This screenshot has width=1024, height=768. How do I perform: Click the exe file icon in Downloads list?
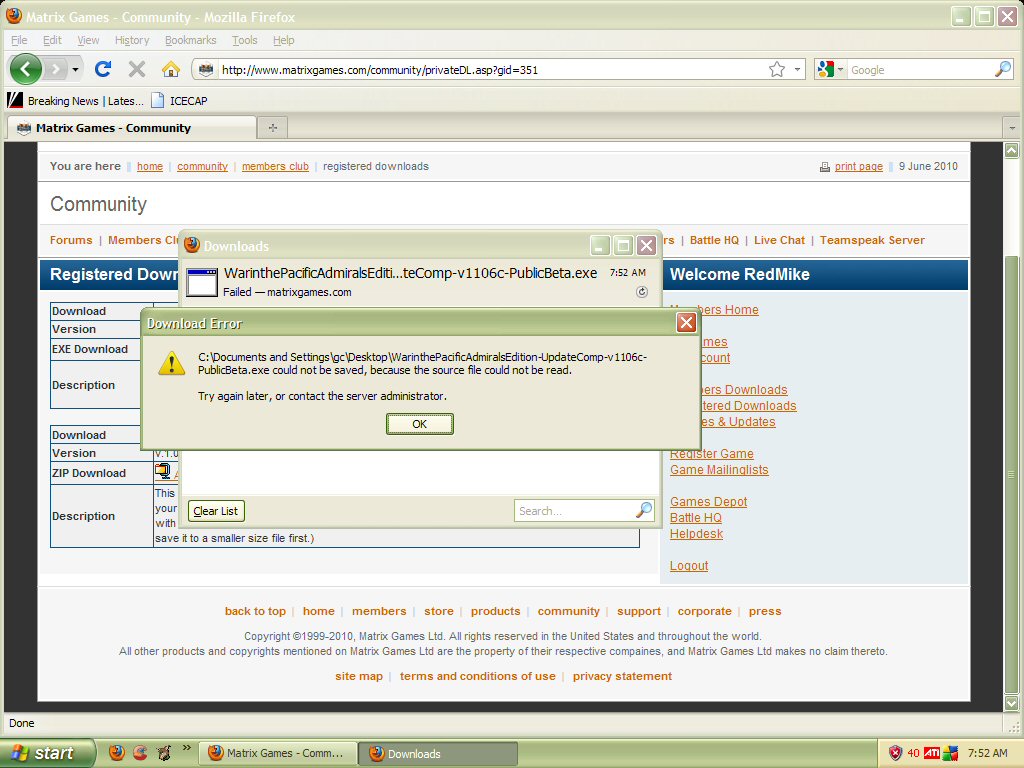pos(202,282)
